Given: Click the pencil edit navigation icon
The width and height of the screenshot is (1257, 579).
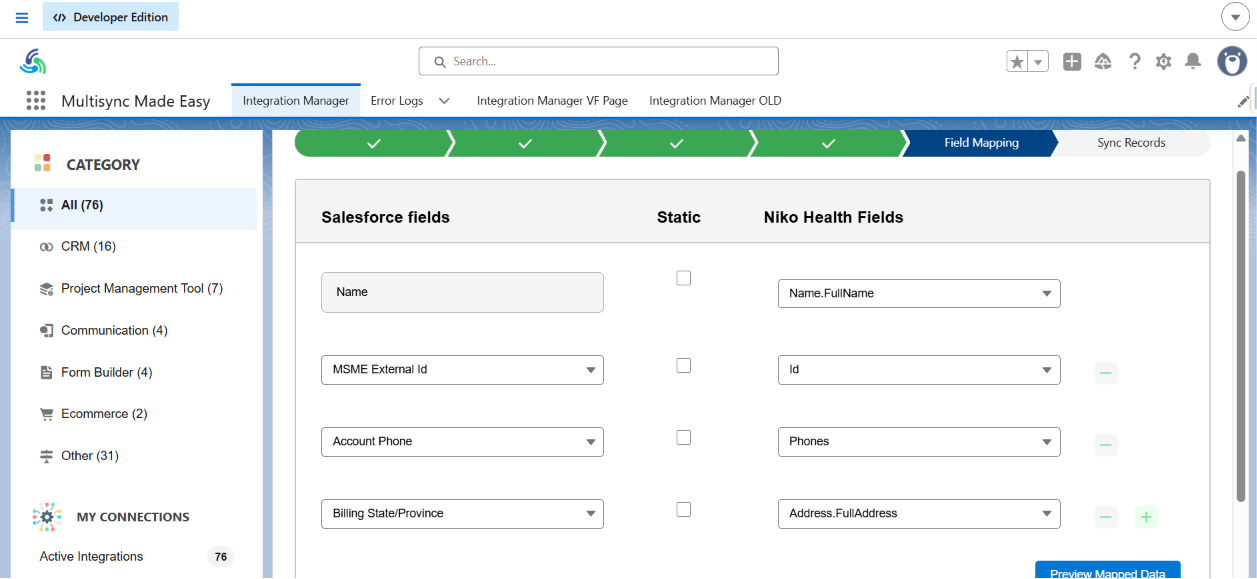Looking at the screenshot, I should 1244,101.
